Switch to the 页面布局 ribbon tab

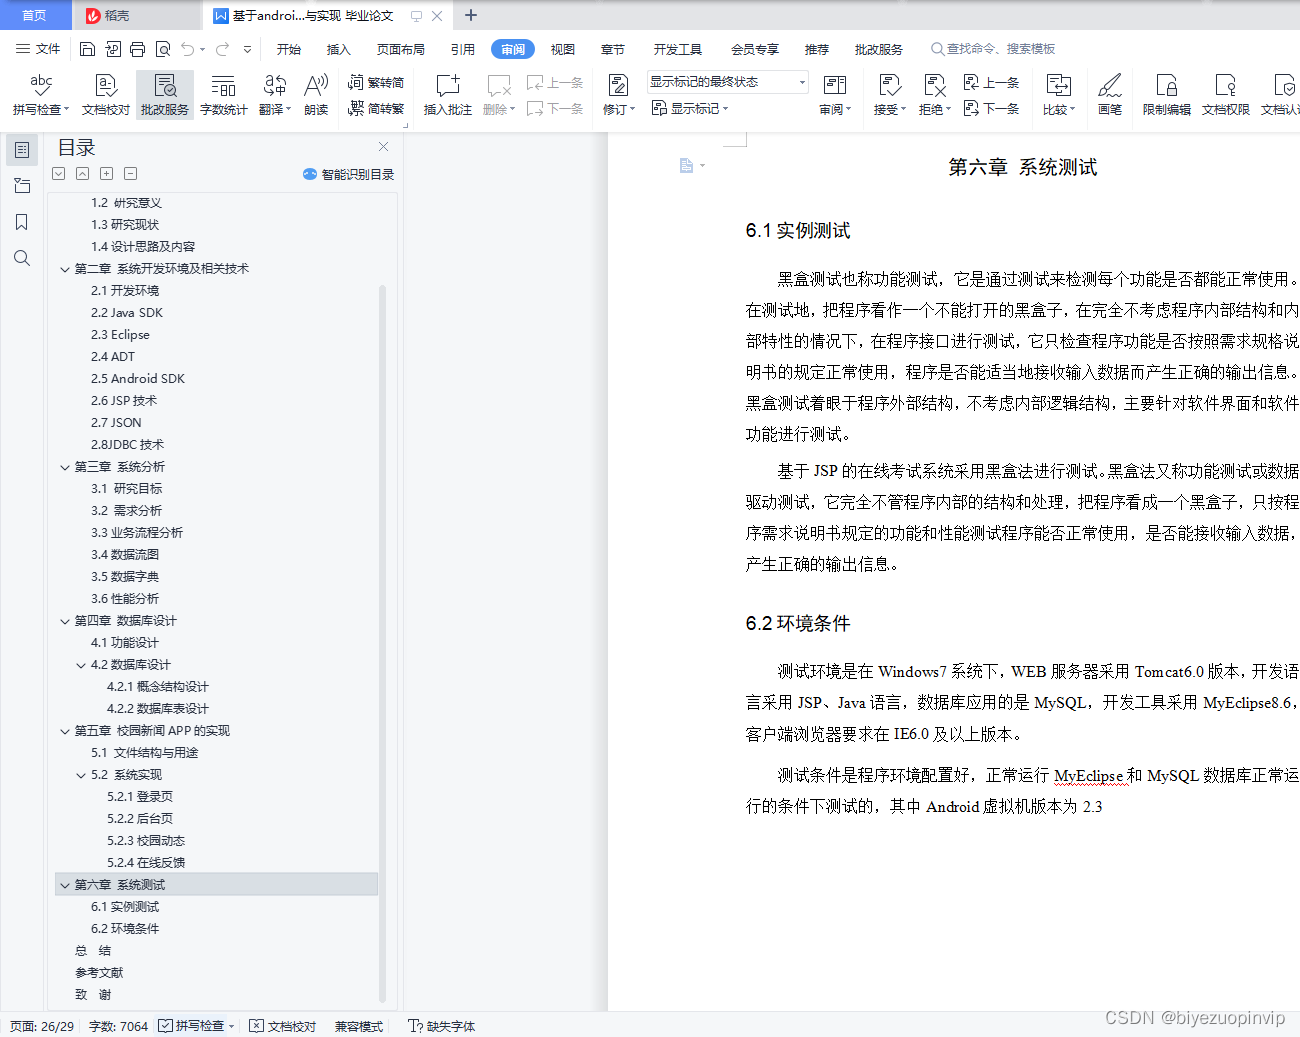point(401,49)
